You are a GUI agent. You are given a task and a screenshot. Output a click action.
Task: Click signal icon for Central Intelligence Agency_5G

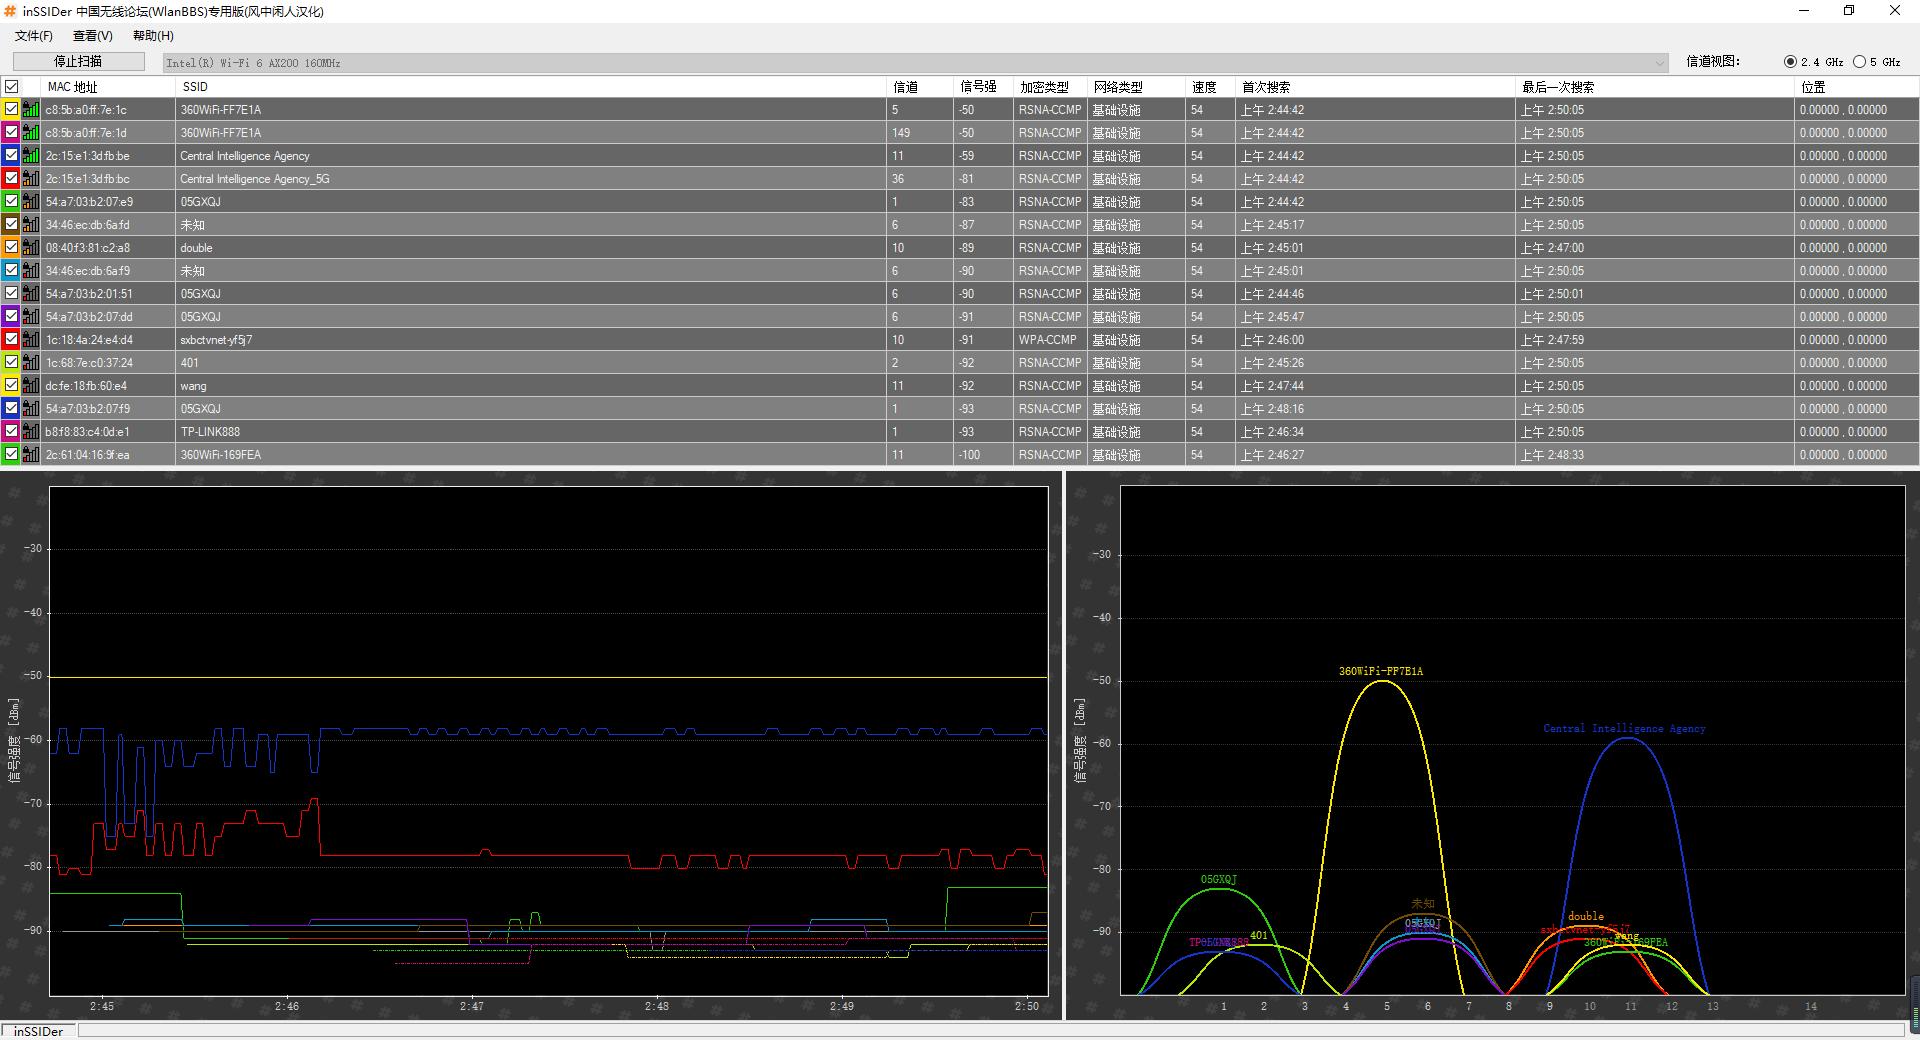(x=31, y=179)
